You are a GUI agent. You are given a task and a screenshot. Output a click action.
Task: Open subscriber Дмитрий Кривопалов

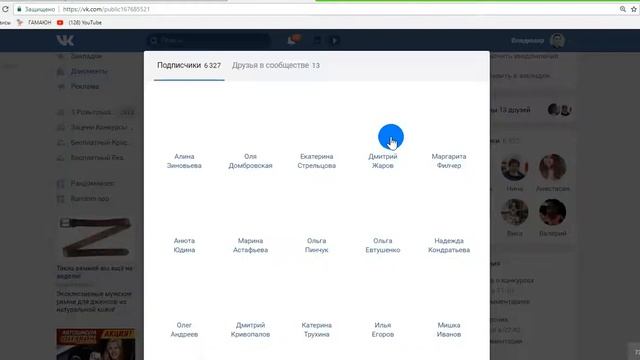(x=250, y=329)
